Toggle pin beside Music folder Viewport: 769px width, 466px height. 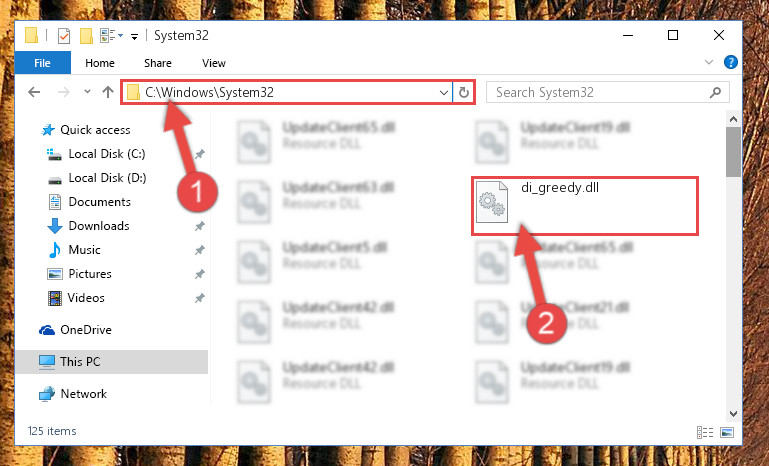coord(200,250)
